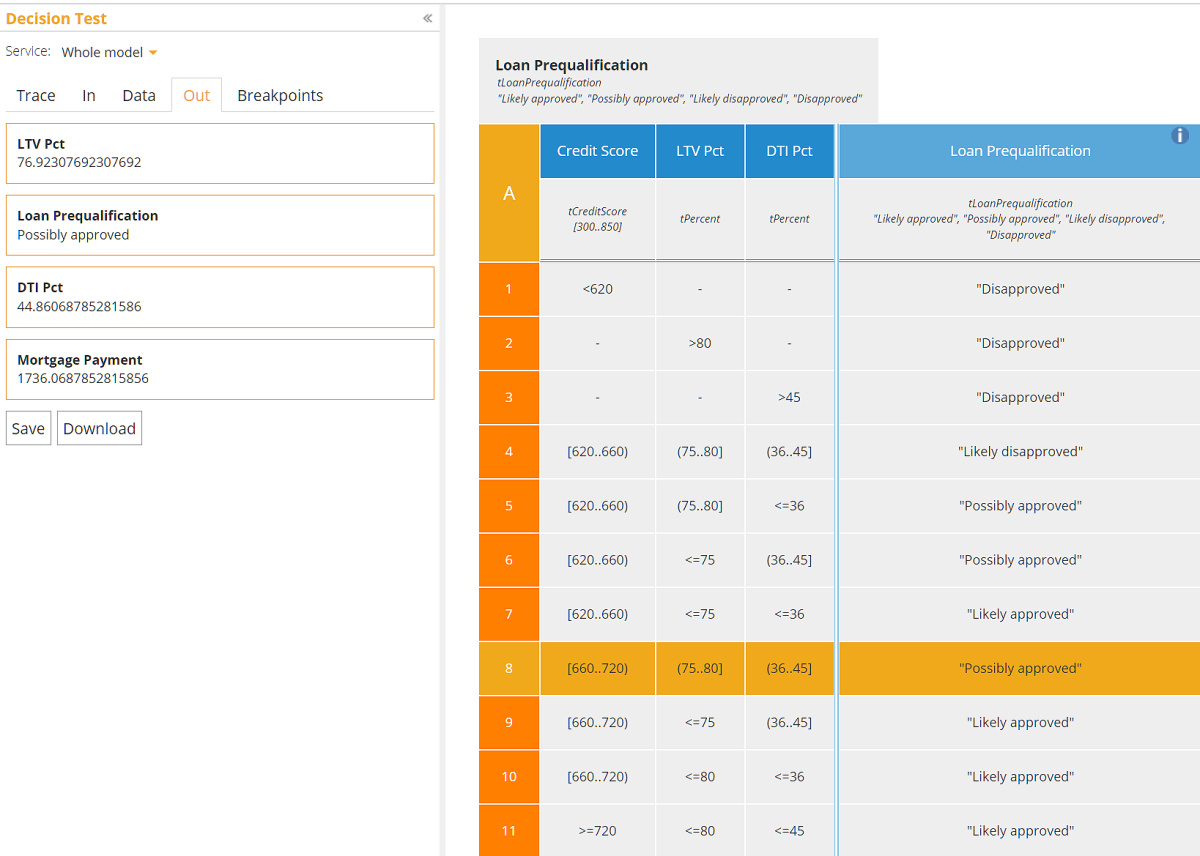Screen dimensions: 1200x856
Task: Select the LTV Pct output box
Action: tap(220, 153)
